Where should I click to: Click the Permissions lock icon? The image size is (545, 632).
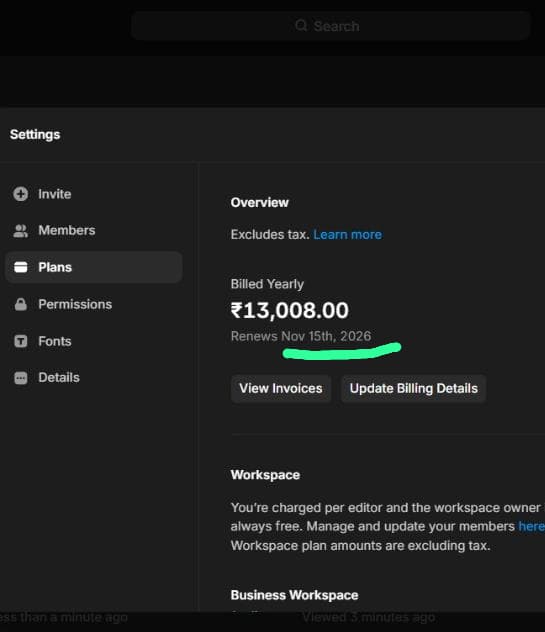click(21, 304)
